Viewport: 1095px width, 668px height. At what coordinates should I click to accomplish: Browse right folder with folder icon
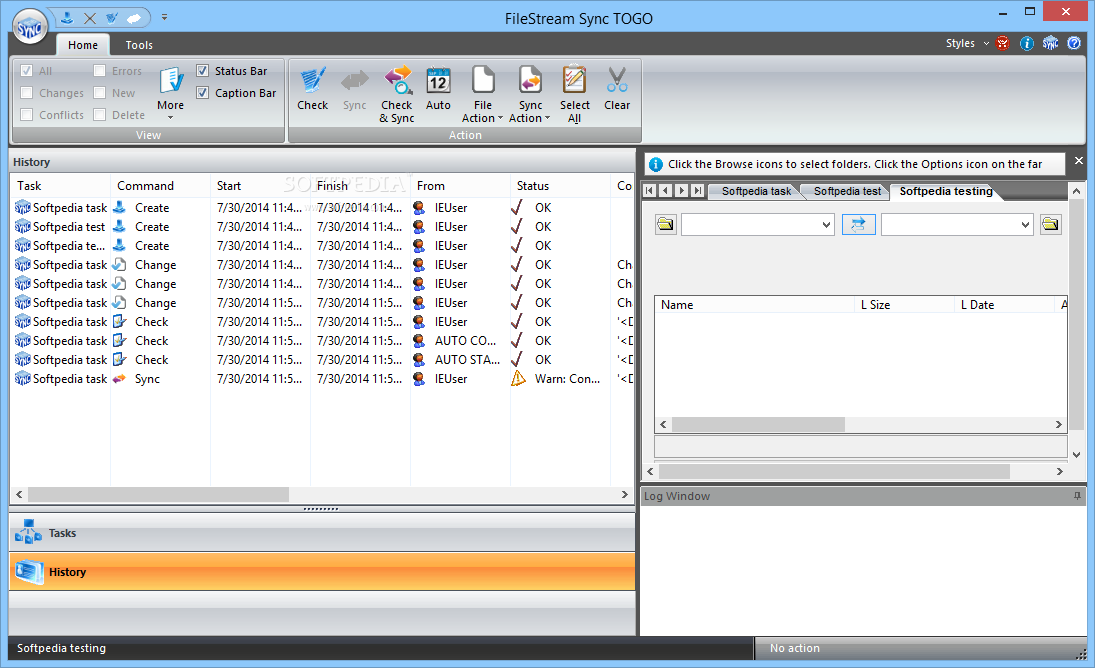tap(1050, 225)
